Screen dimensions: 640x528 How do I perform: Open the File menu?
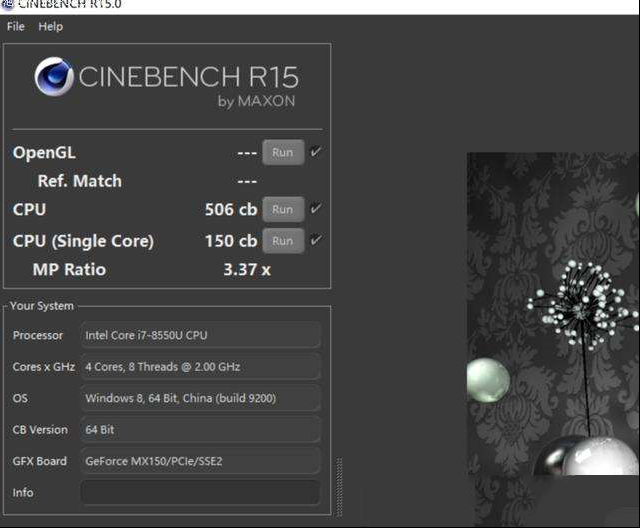point(16,27)
